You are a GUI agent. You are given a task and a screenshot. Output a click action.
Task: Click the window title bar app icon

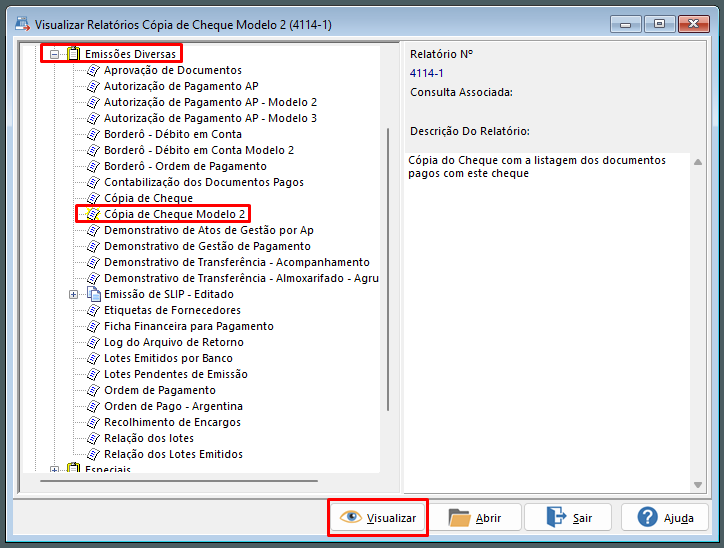23,24
